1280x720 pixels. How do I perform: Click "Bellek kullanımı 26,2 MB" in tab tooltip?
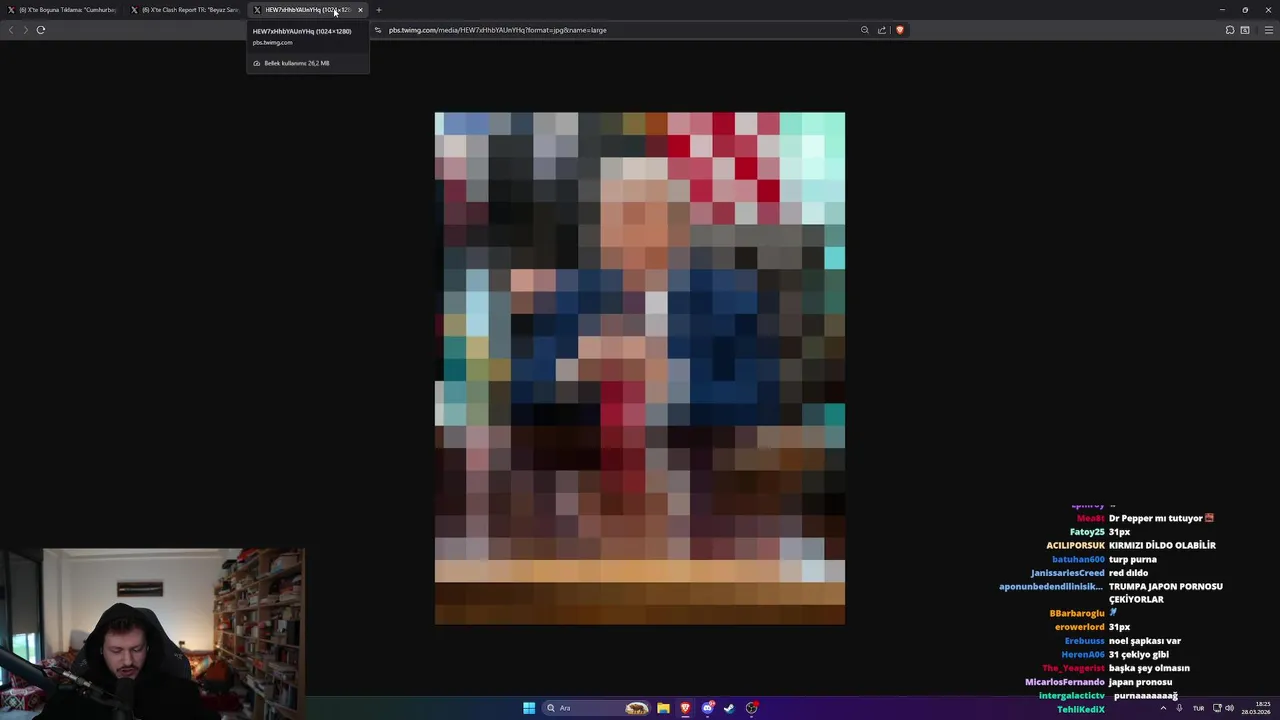pyautogui.click(x=297, y=63)
